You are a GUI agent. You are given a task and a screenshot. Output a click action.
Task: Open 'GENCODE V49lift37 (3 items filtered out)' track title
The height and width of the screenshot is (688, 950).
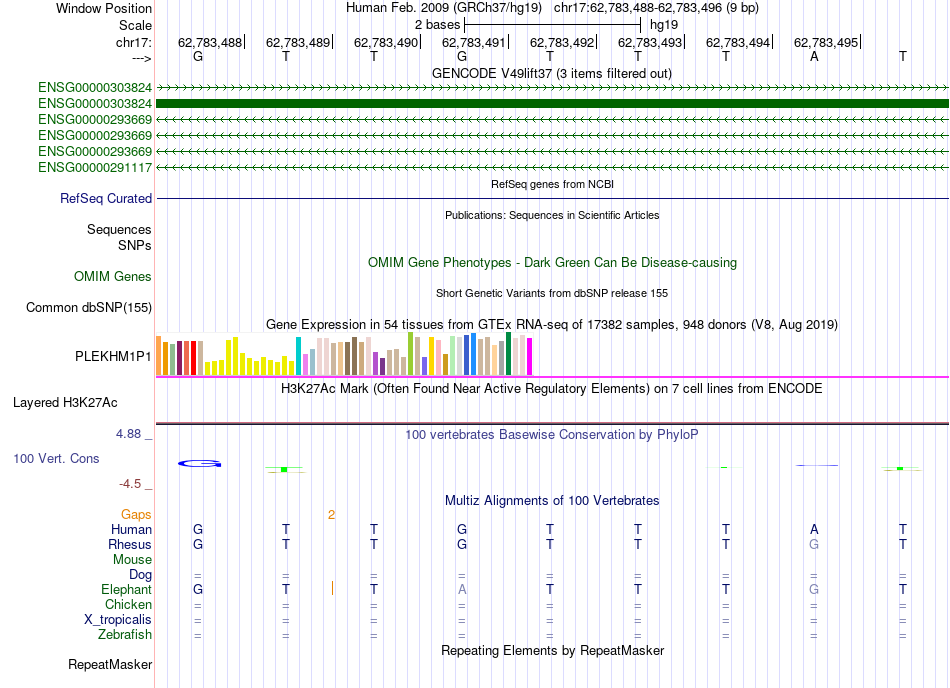[552, 73]
